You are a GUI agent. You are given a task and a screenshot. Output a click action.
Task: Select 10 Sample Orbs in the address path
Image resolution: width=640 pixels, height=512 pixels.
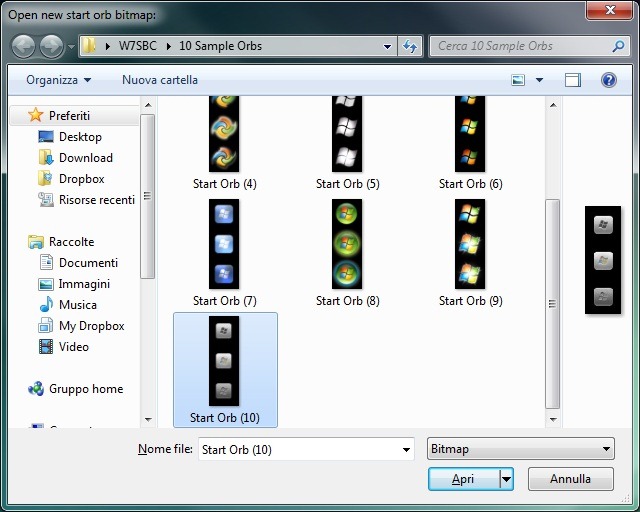tap(220, 46)
